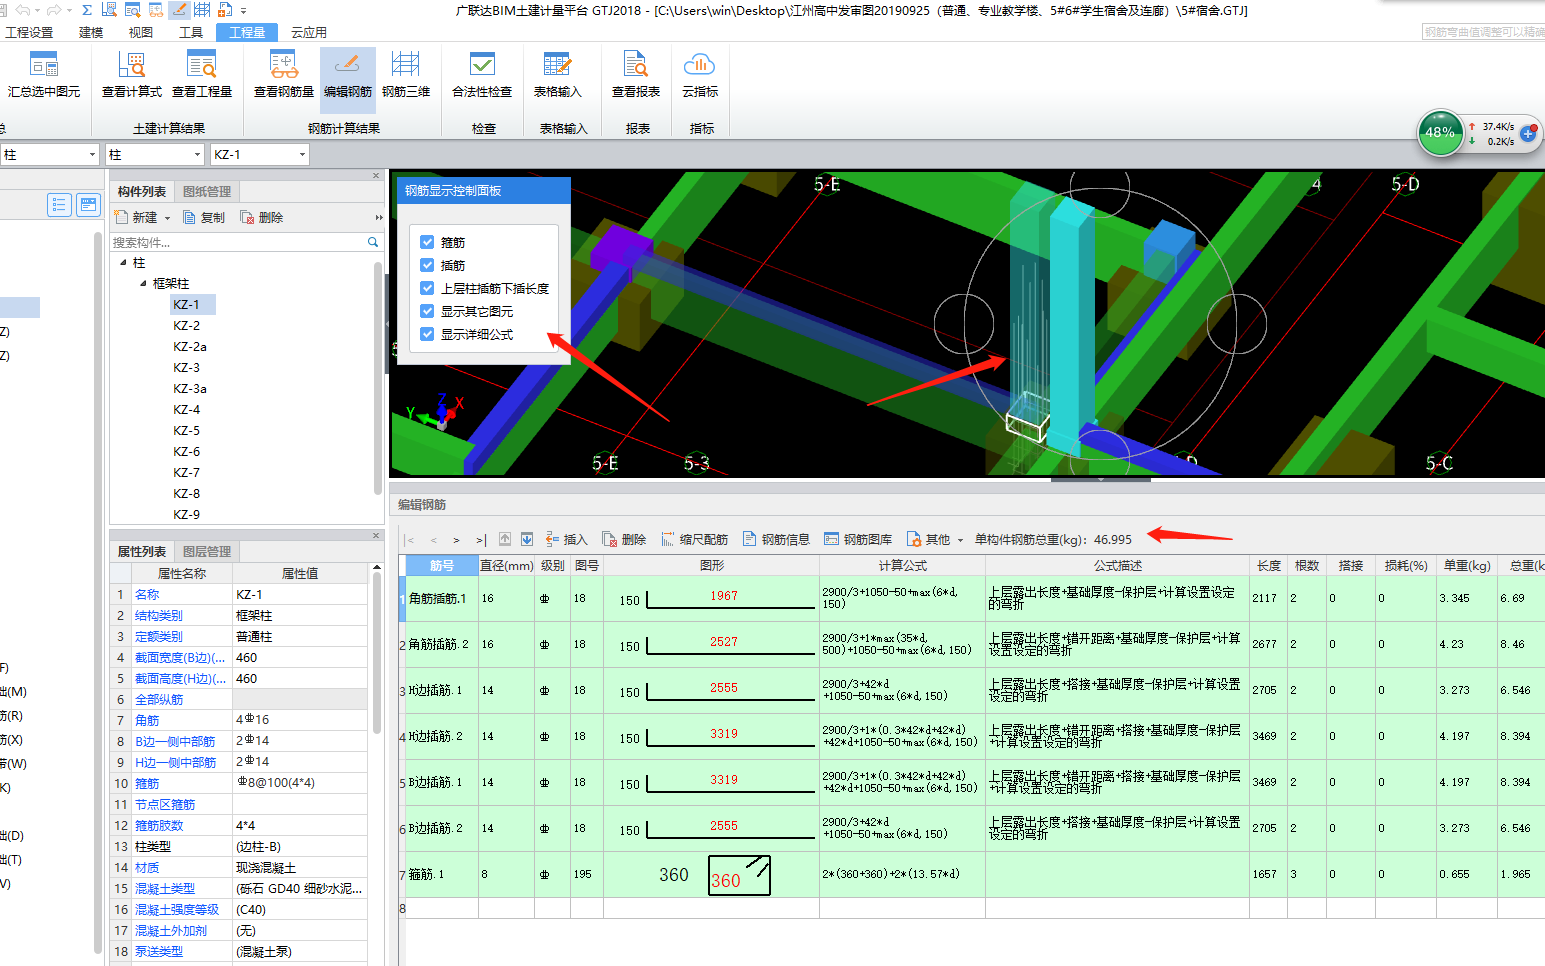Open 钢筋信息 toolbar button
This screenshot has width=1545, height=966.
(776, 539)
